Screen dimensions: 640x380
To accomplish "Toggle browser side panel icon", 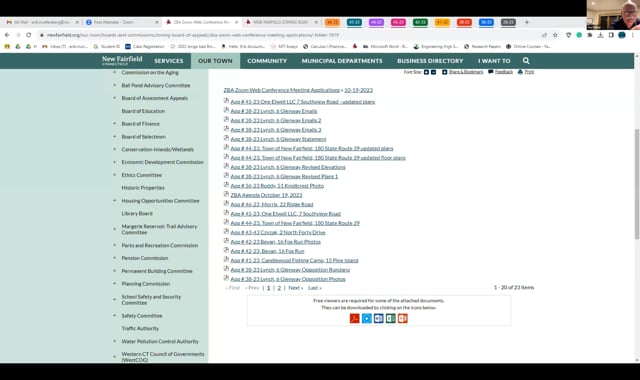I will point(611,35).
